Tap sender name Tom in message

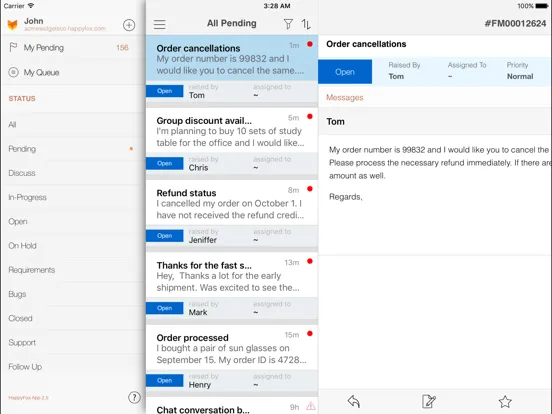335,122
